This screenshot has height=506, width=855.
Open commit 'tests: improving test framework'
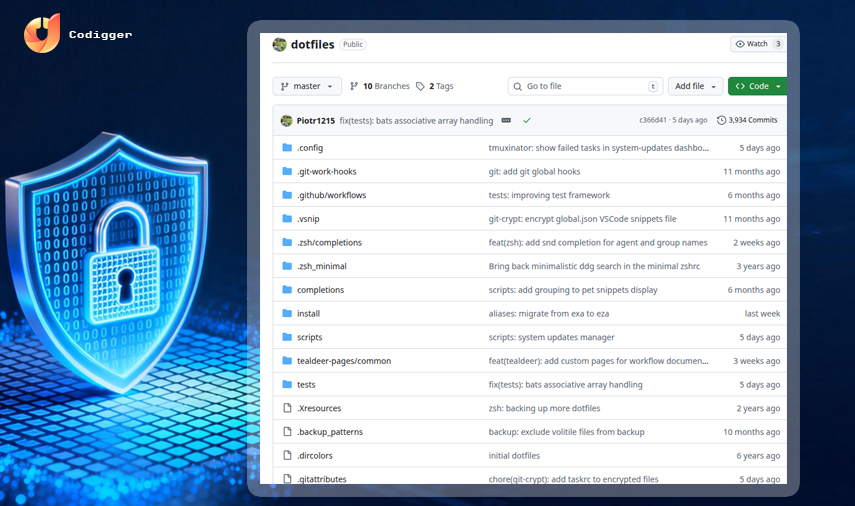[549, 195]
